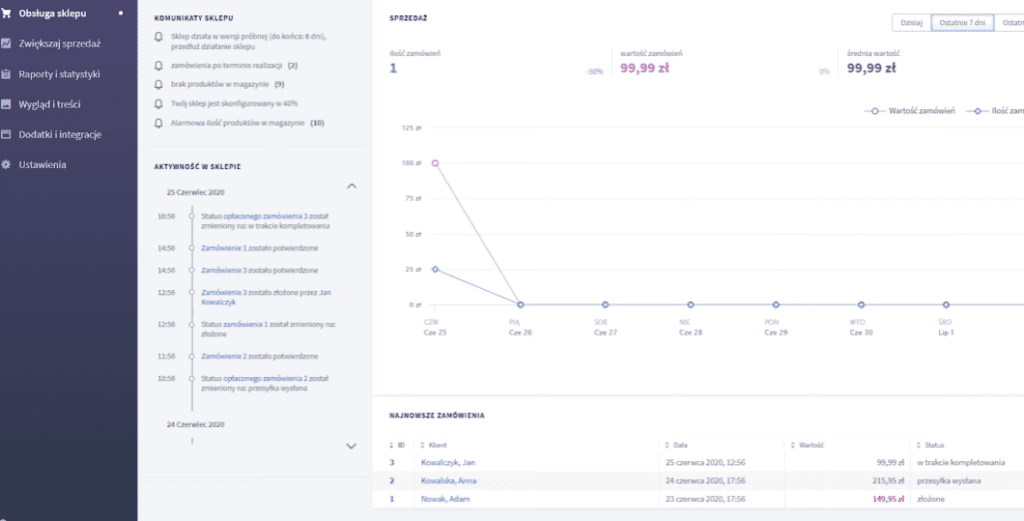
Task: Click the Dodatki i integracje sidebar icon
Action: [x=7, y=134]
